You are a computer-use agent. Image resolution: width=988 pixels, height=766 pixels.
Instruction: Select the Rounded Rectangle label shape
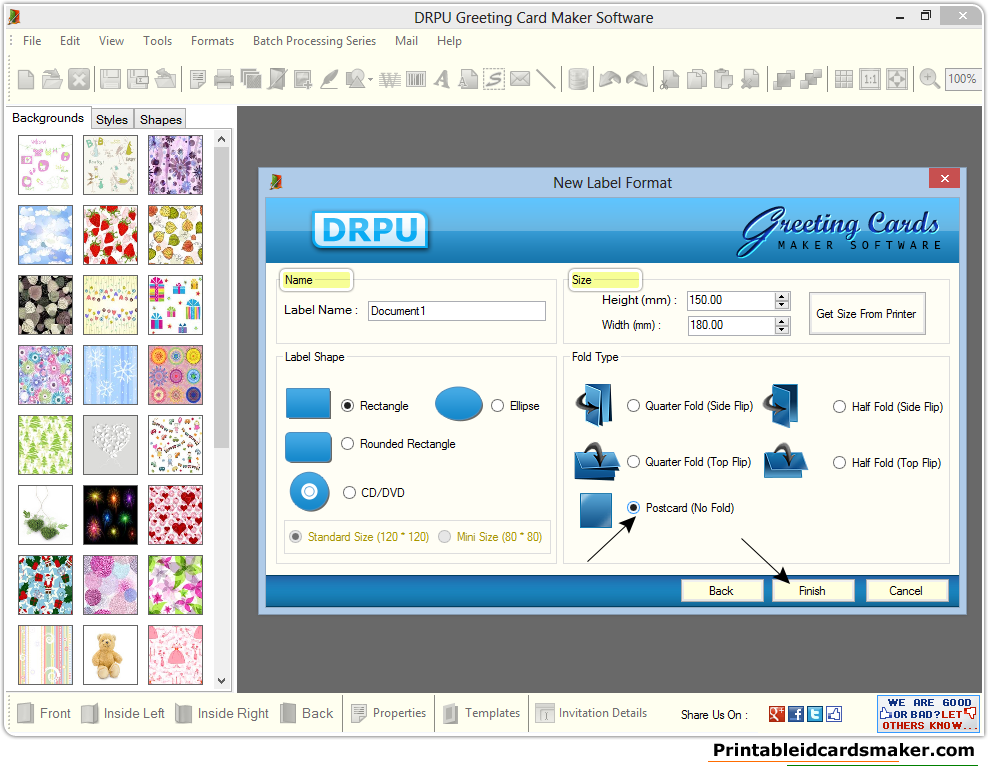[347, 443]
